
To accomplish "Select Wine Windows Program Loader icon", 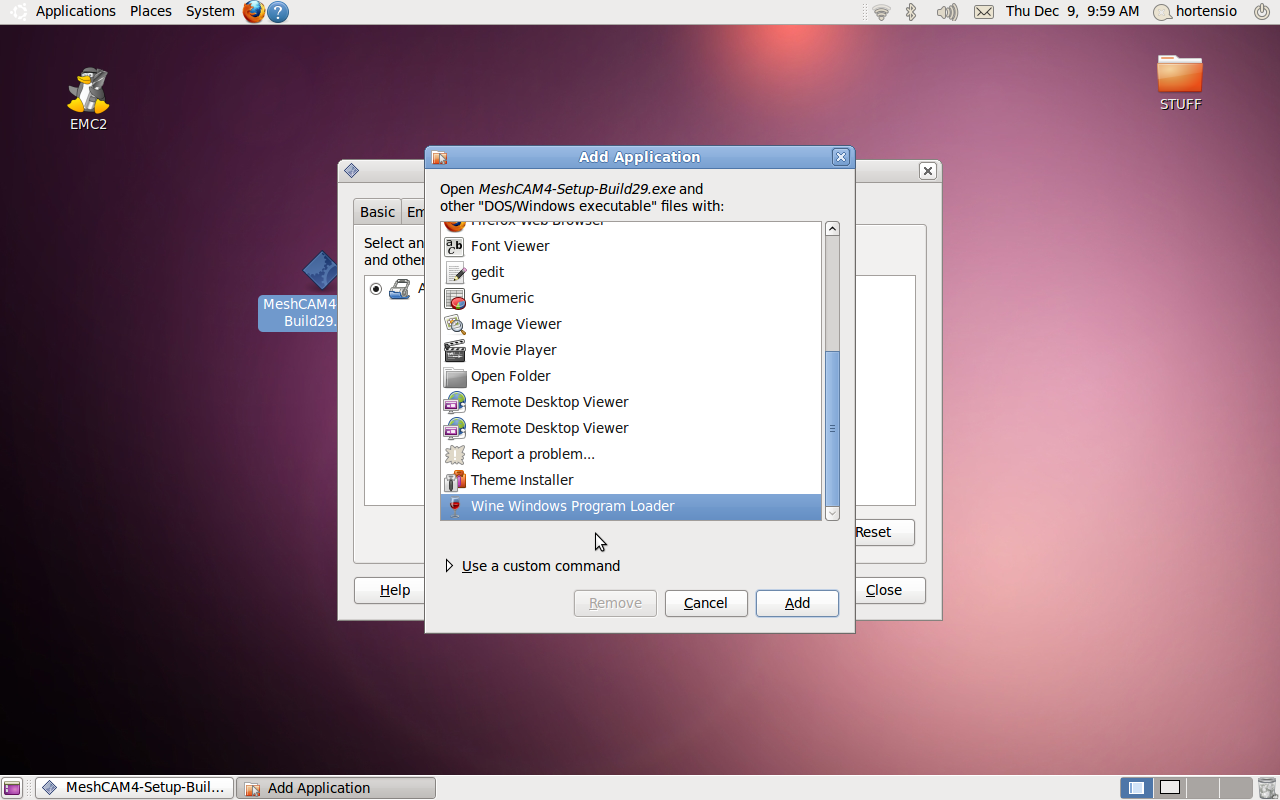I will pos(455,506).
